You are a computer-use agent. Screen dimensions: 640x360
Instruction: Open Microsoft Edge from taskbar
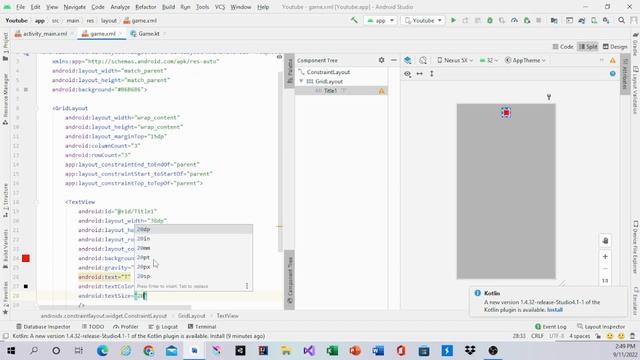(x=102, y=351)
